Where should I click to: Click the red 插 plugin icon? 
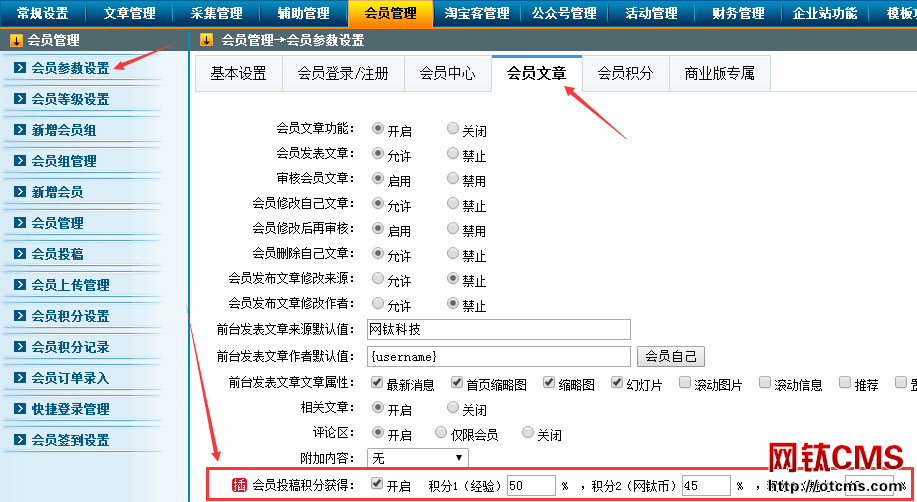[240, 485]
